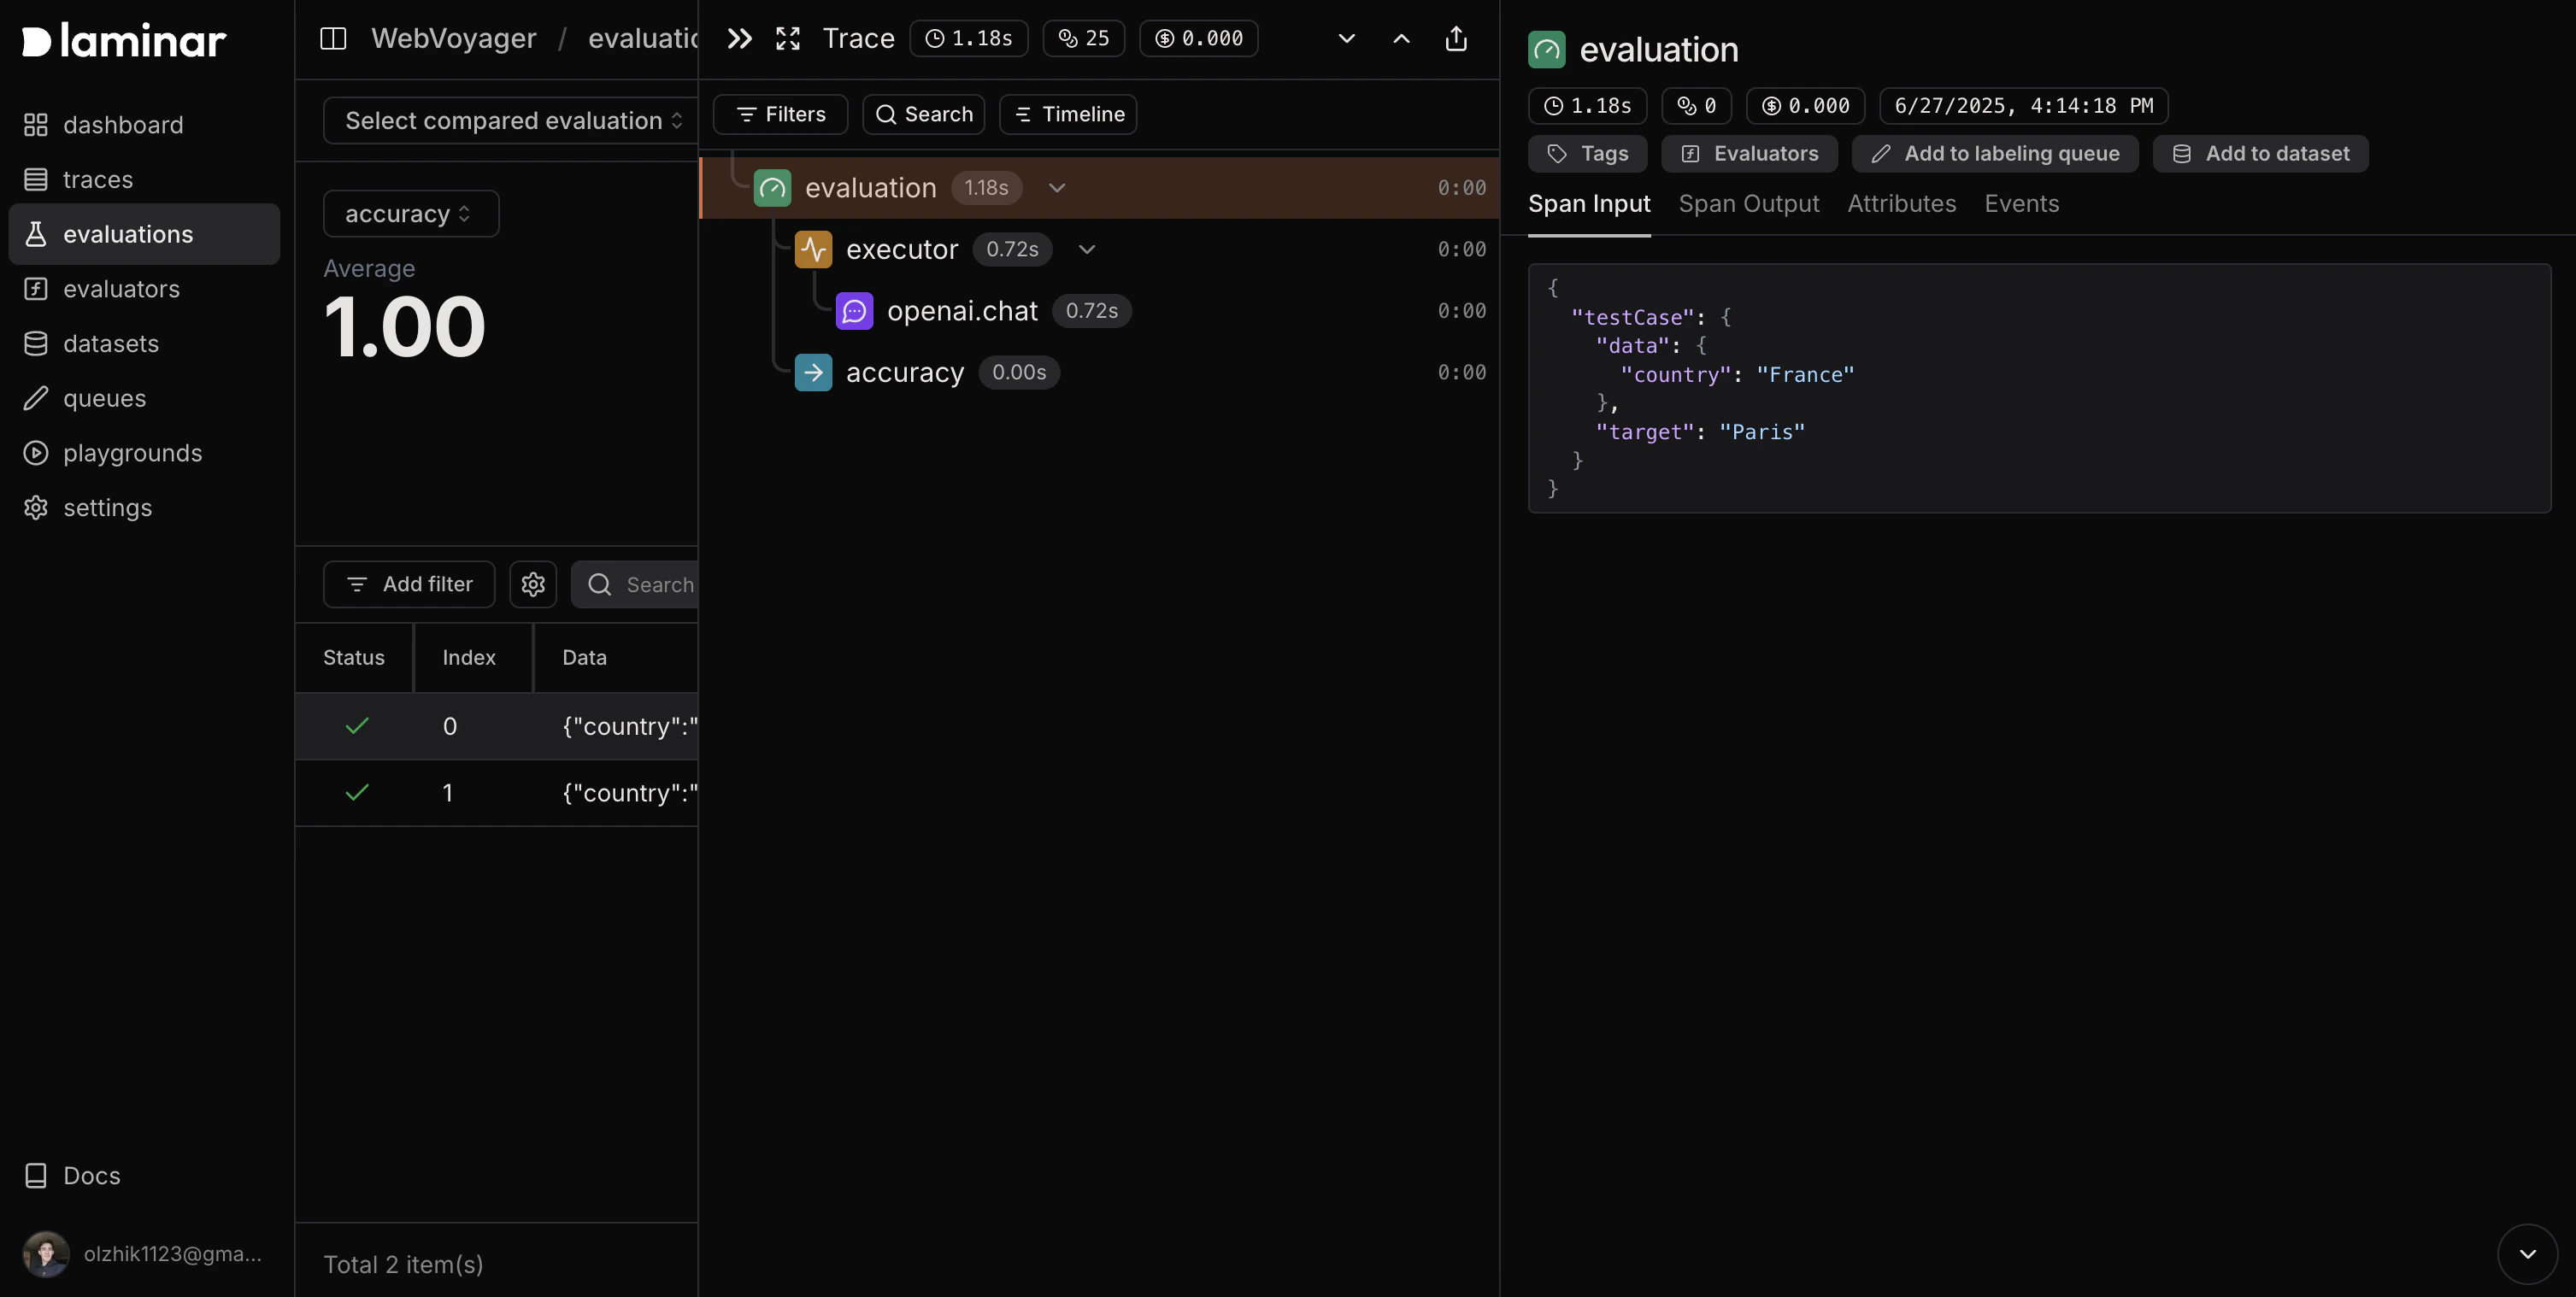This screenshot has height=1297, width=2576.
Task: Click Add to labeling queue button
Action: [x=1994, y=154]
